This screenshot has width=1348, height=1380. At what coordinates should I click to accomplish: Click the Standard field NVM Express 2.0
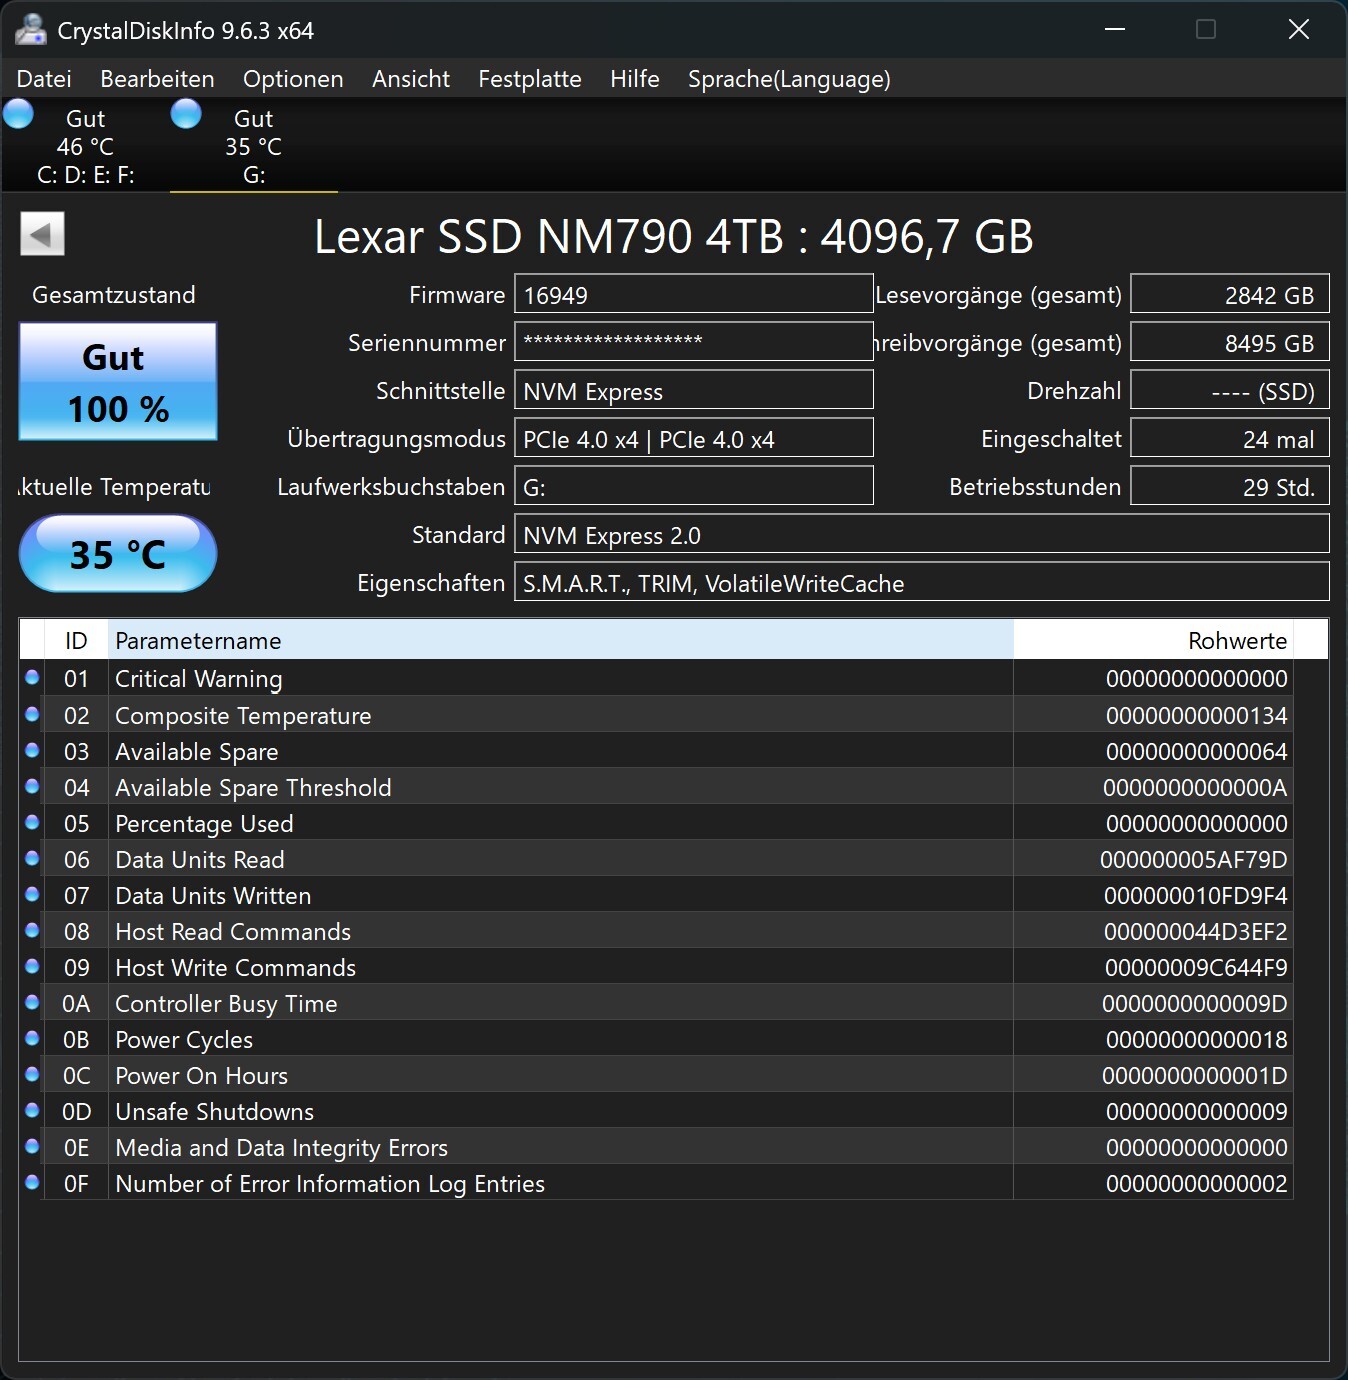(922, 534)
